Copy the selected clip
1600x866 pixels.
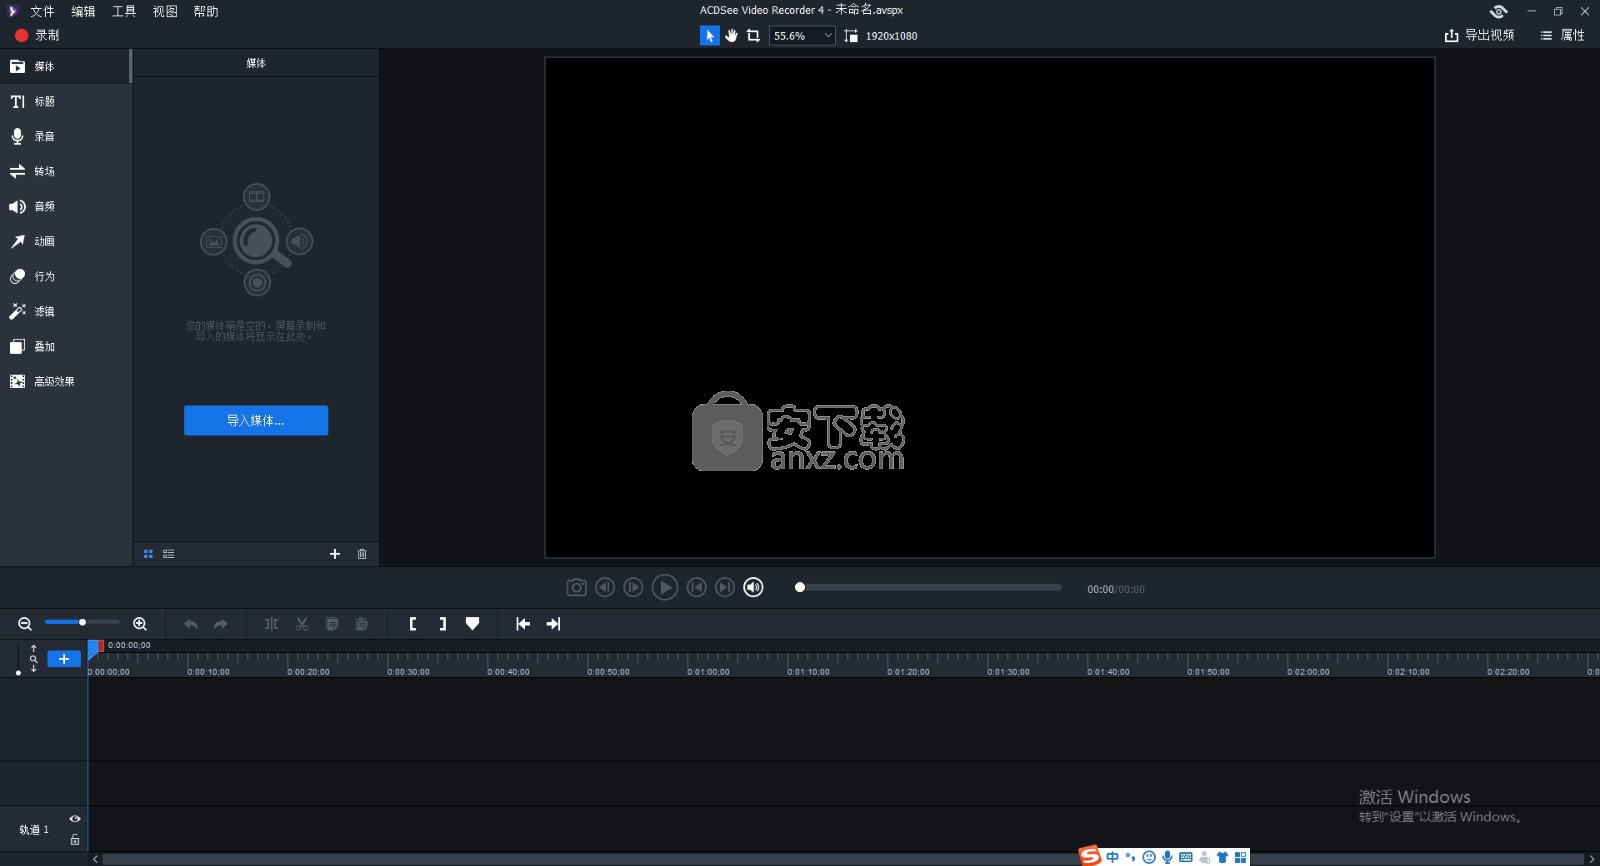(332, 624)
